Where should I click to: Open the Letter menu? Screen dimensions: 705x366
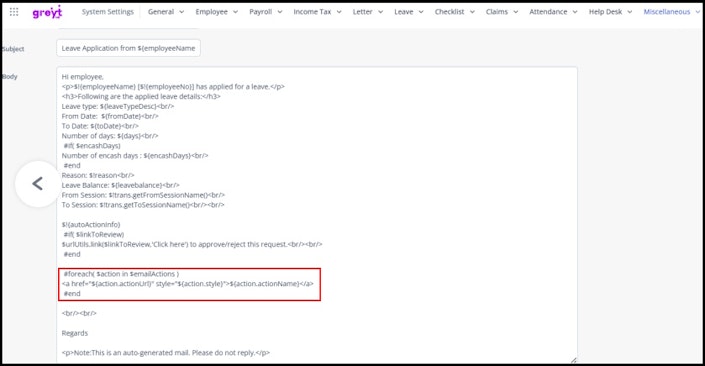coord(362,12)
